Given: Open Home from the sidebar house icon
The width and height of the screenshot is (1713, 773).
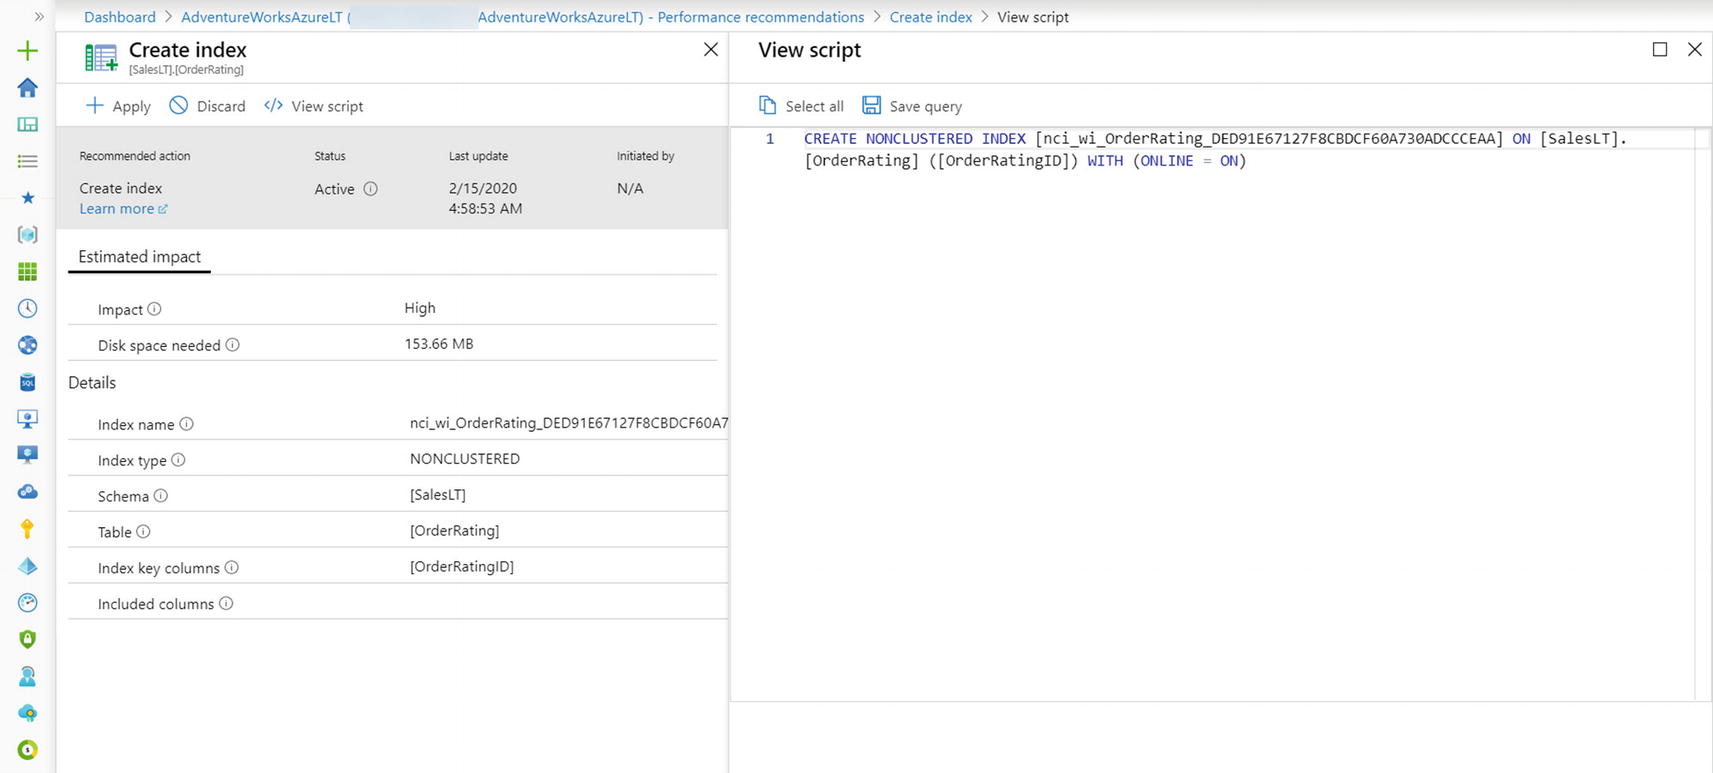Looking at the screenshot, I should pos(28,88).
